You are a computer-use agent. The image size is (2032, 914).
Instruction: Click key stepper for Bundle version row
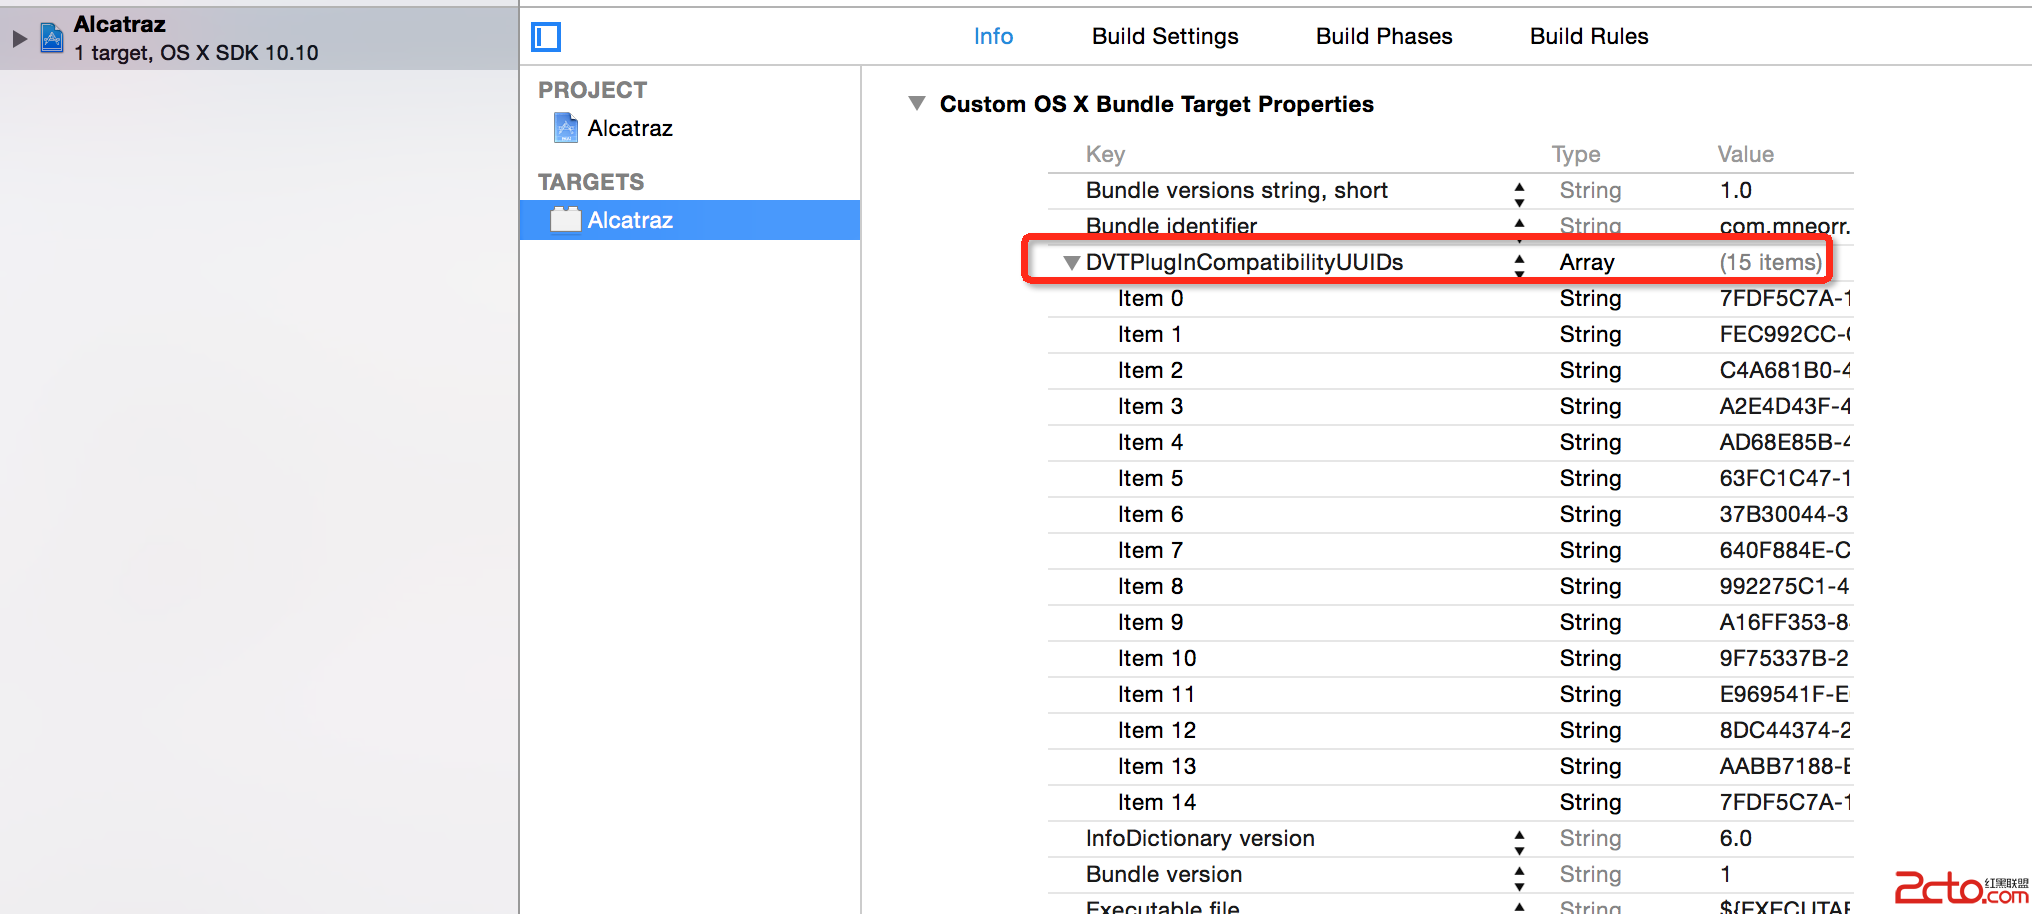1519,876
